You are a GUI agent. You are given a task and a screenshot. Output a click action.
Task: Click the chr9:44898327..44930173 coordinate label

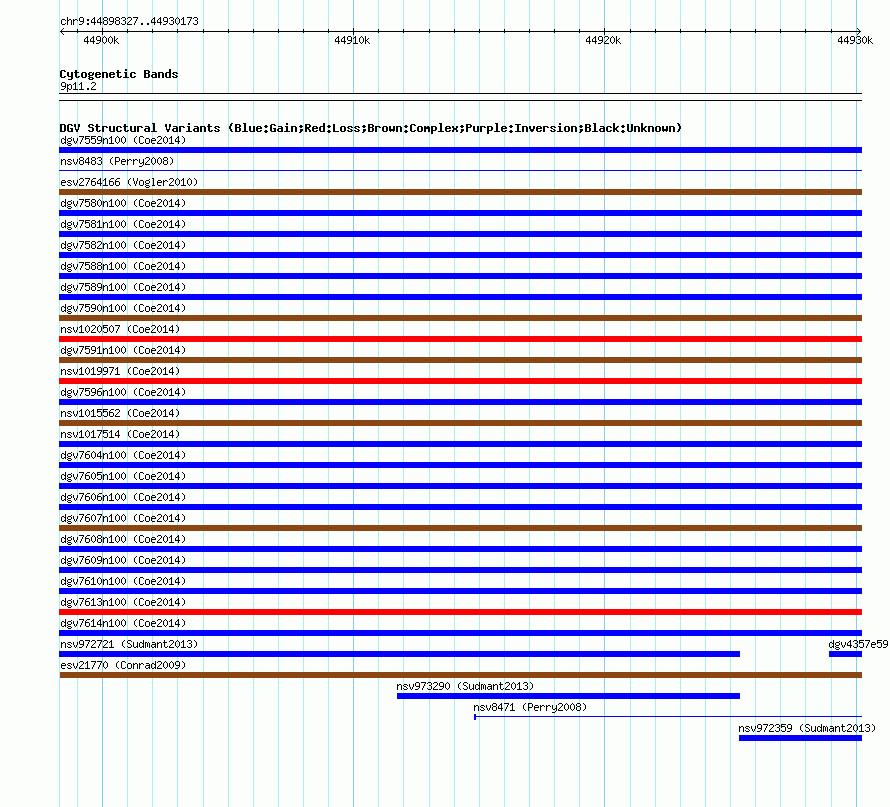coord(129,21)
